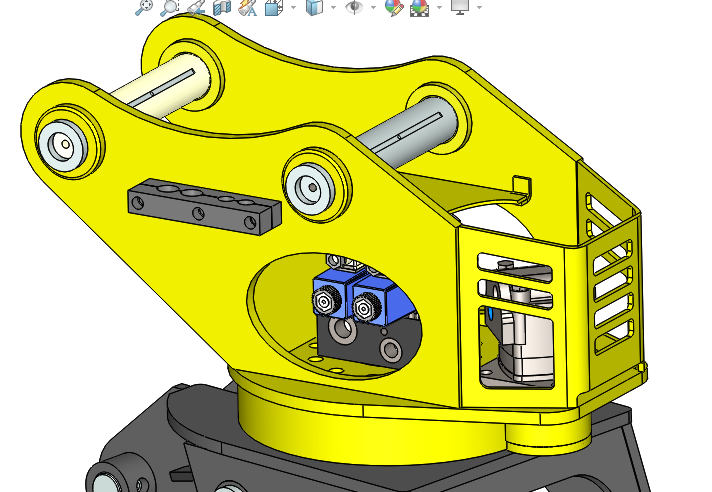Open Dynamic Annotation Views tool
The height and width of the screenshot is (492, 712).
click(248, 8)
